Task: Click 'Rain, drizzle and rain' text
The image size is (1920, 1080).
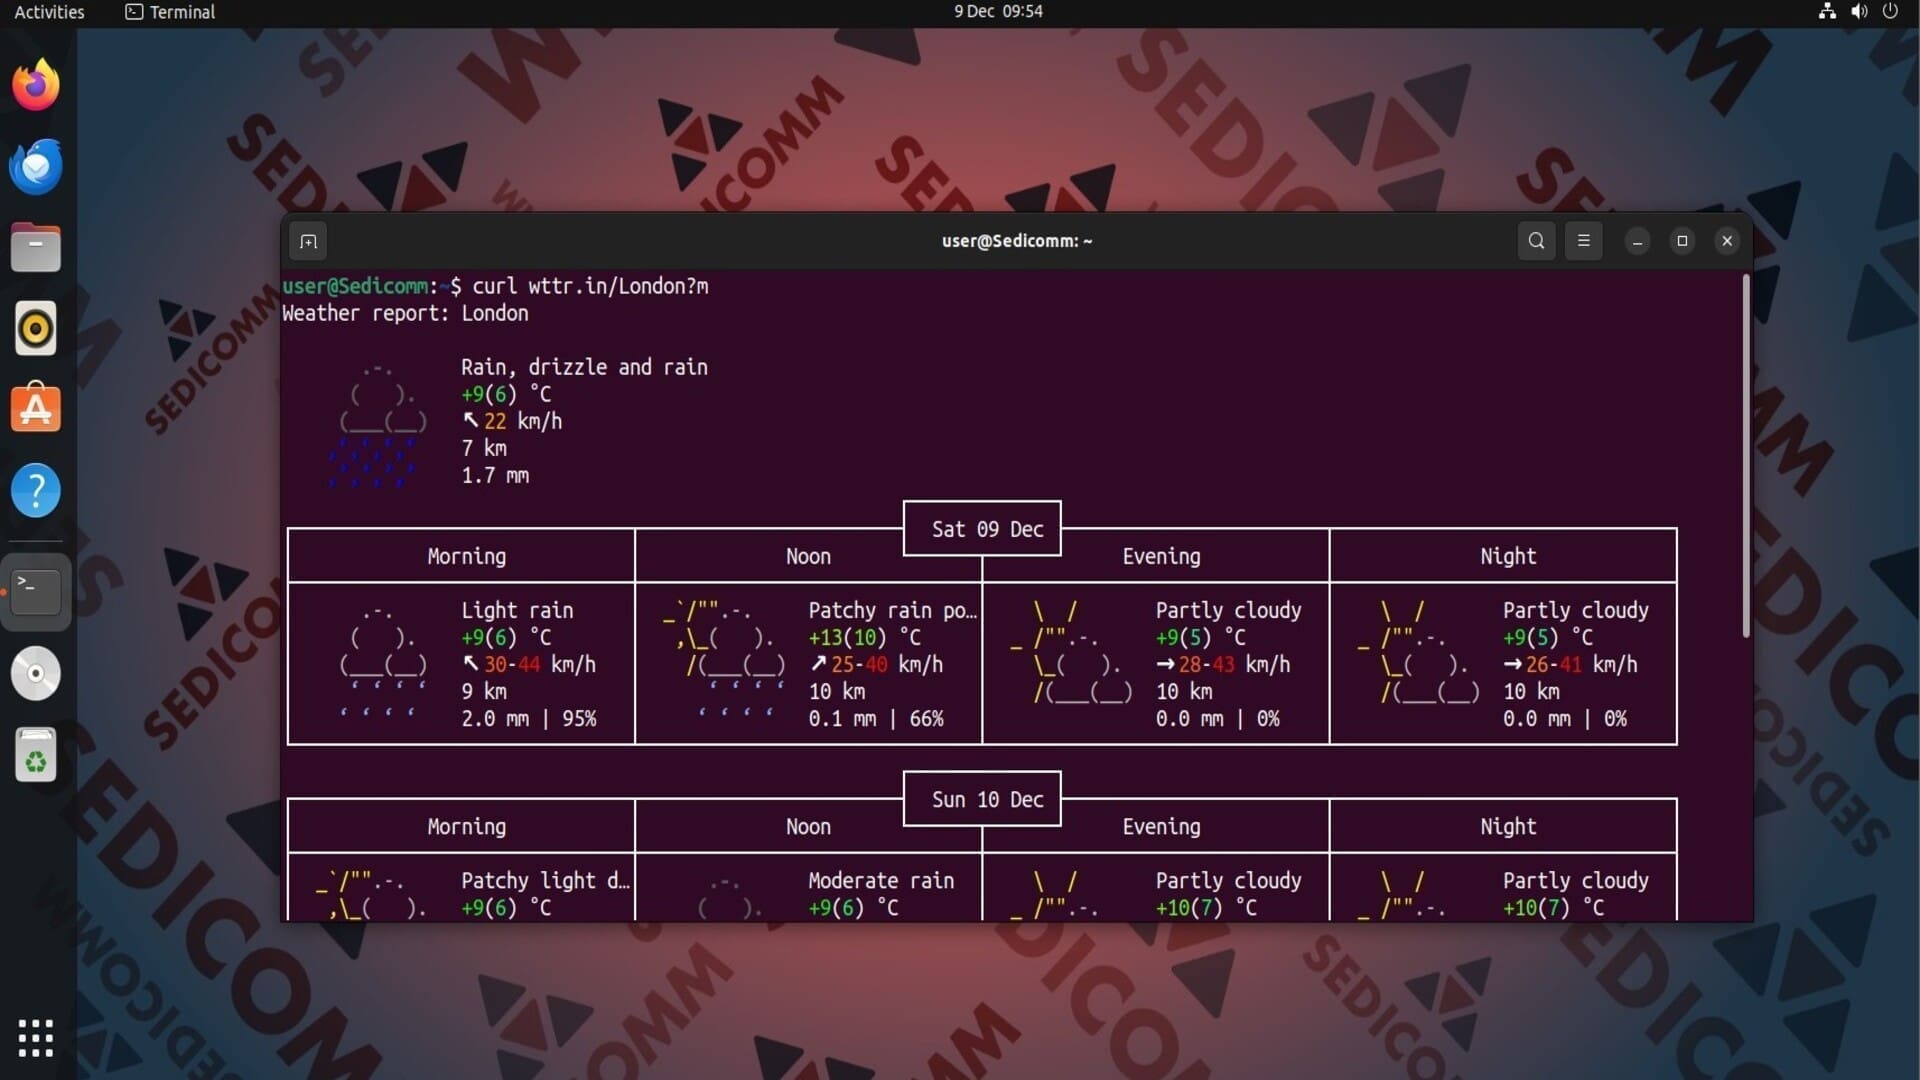Action: tap(584, 367)
